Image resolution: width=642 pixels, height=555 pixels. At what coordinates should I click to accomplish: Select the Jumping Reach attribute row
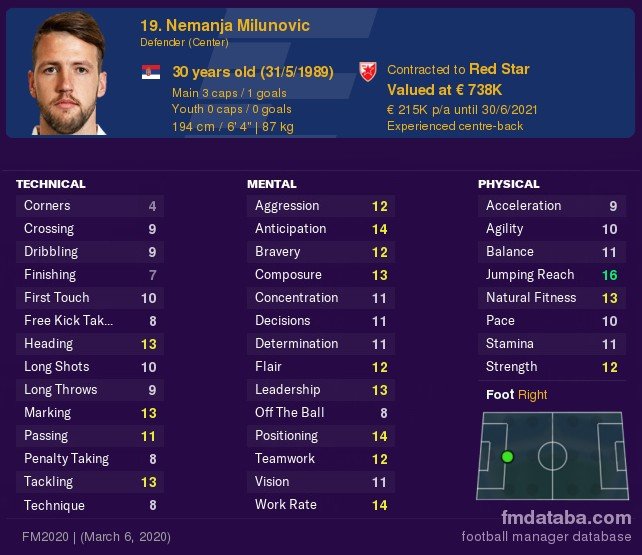552,275
